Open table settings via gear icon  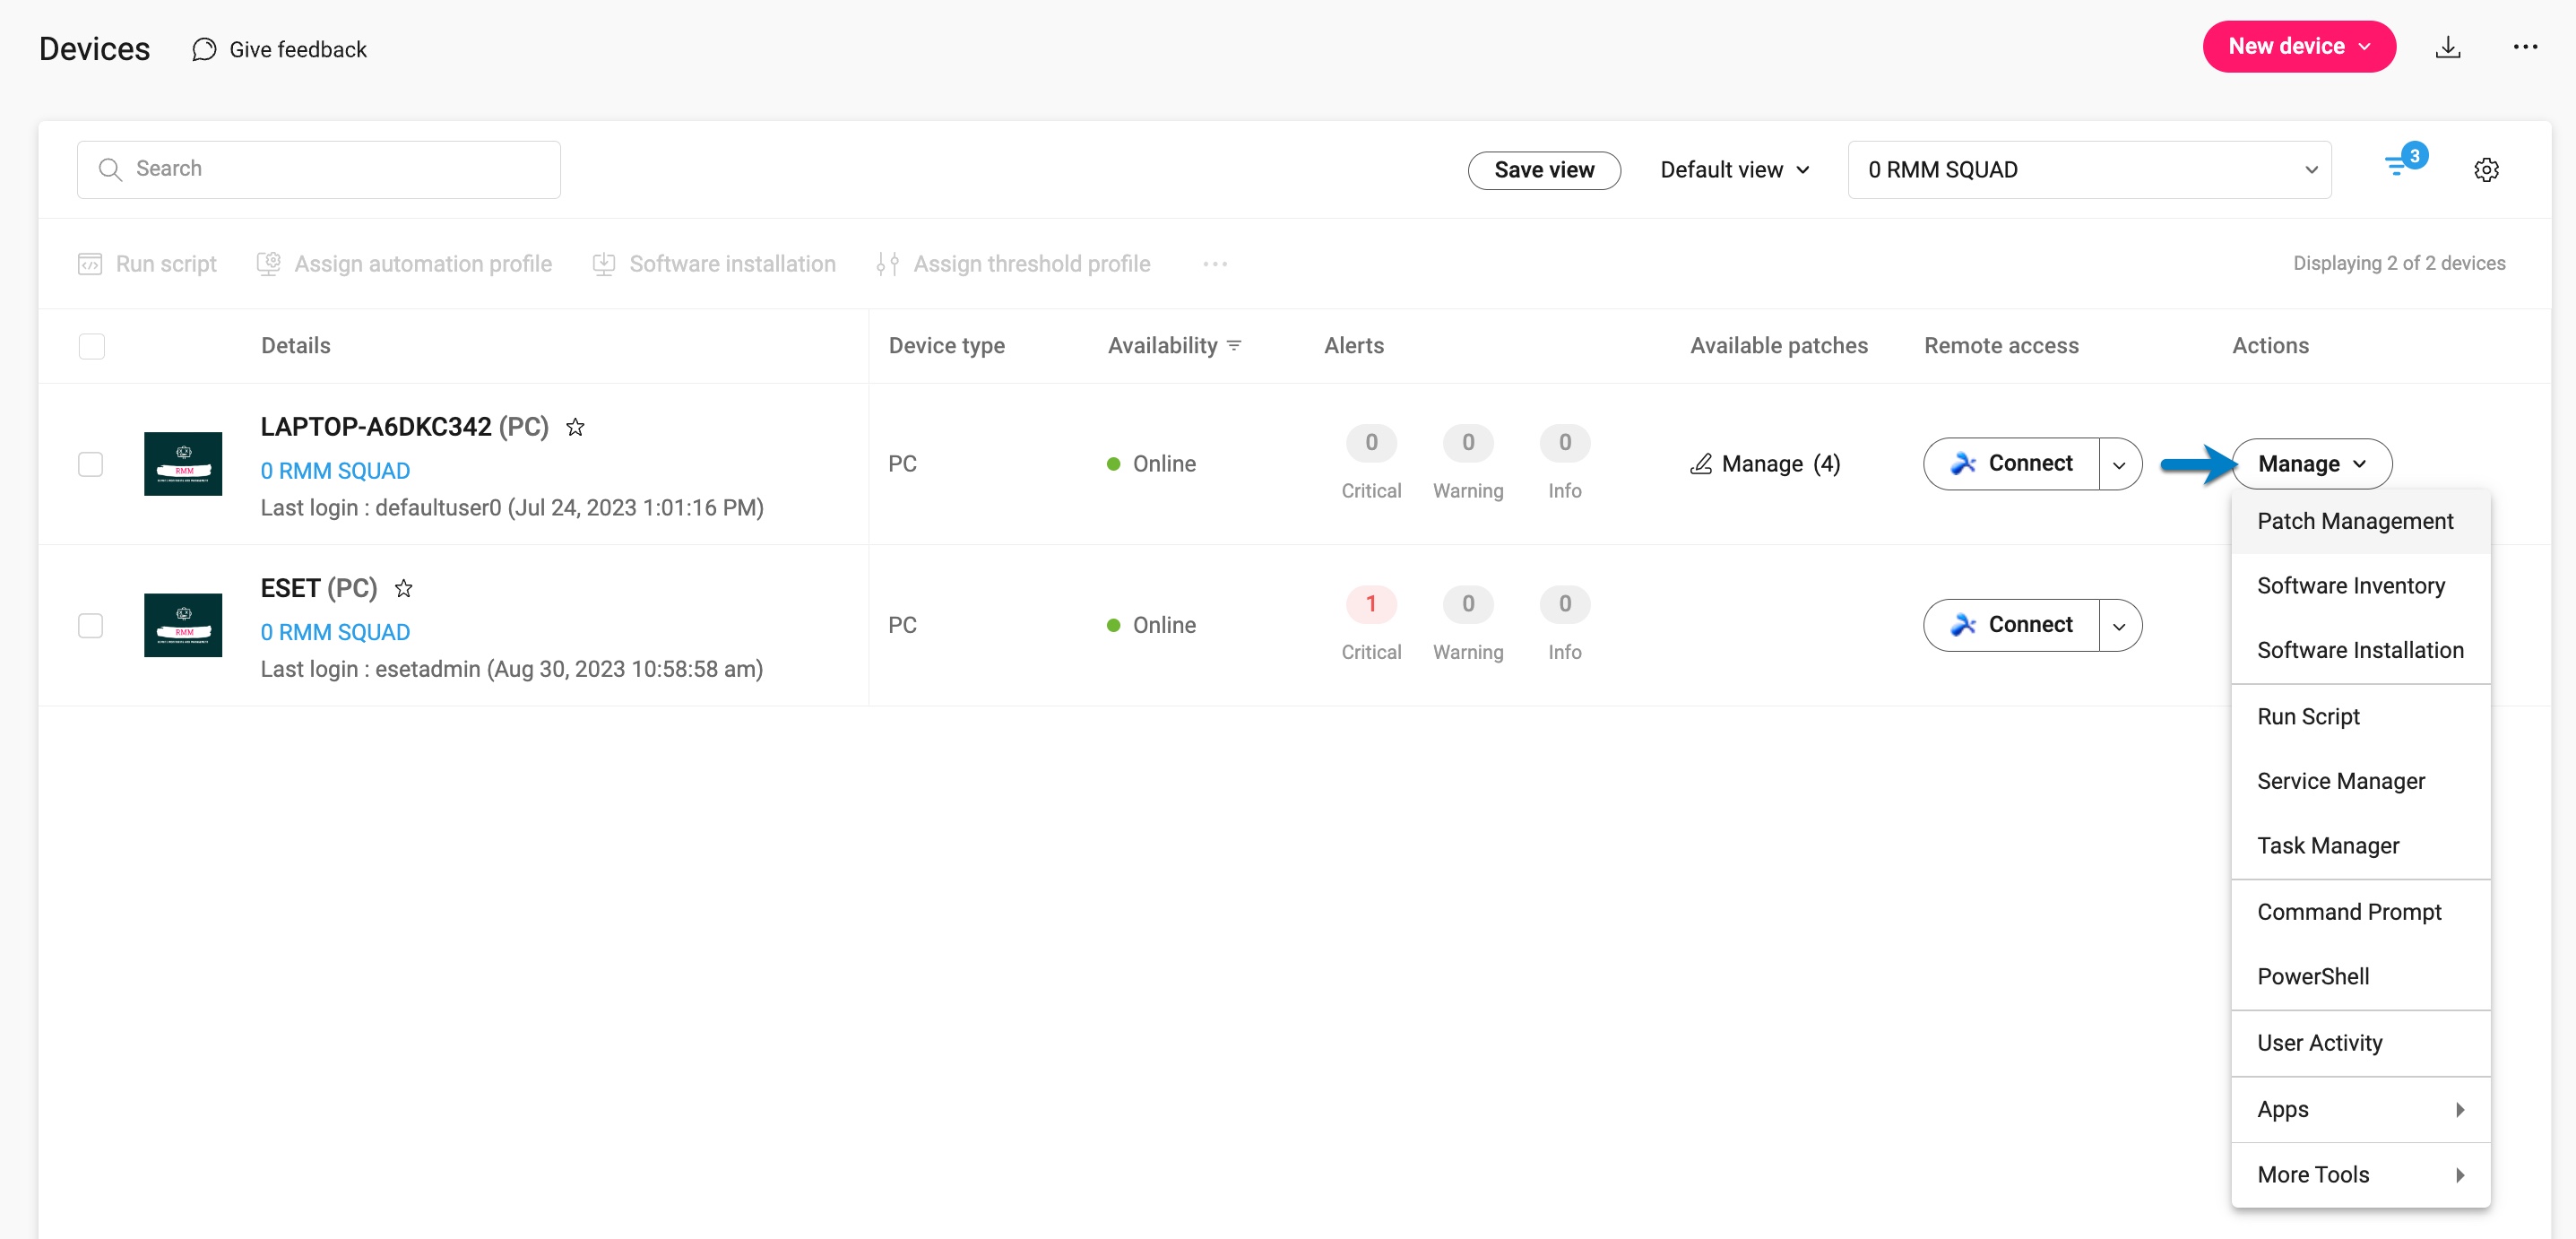click(x=2487, y=169)
